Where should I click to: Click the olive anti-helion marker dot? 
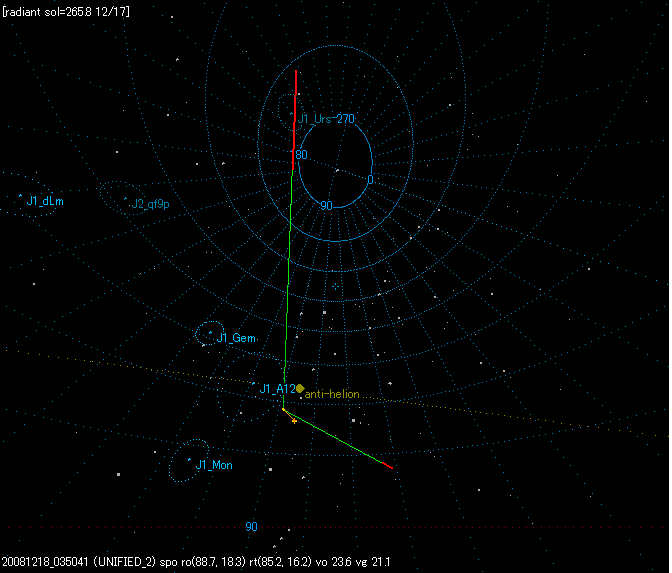coord(300,388)
